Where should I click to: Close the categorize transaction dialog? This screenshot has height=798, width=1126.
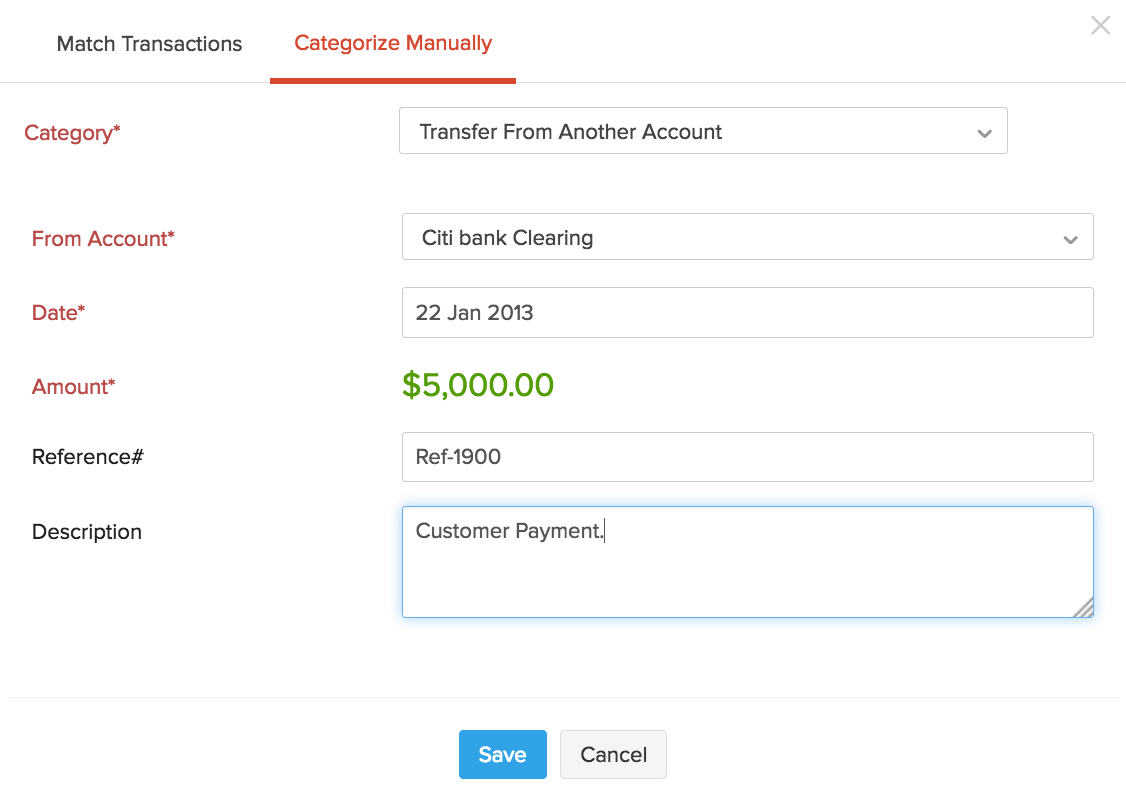[x=1100, y=25]
